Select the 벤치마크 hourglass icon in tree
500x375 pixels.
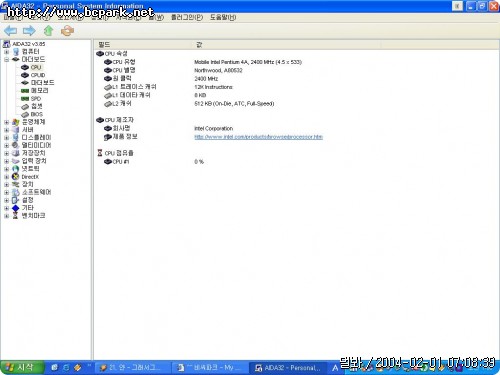[x=16, y=216]
